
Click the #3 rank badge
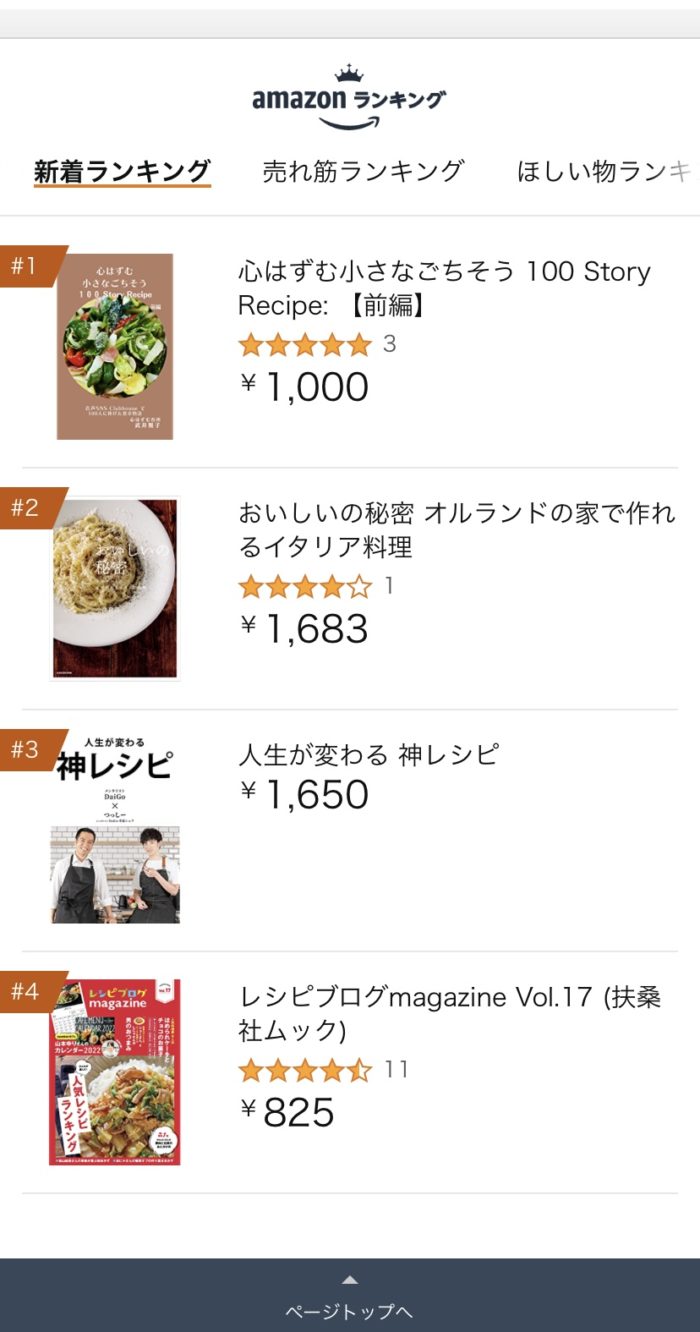pyautogui.click(x=25, y=750)
